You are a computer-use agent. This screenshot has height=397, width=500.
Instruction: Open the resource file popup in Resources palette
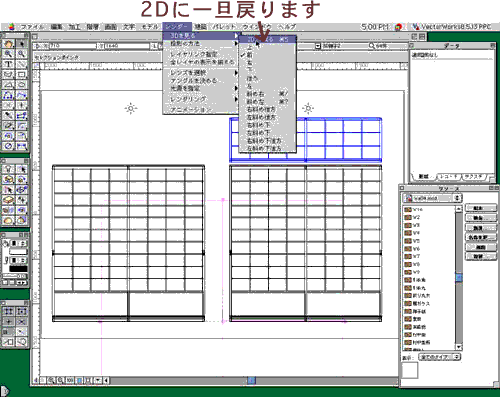[x=432, y=198]
